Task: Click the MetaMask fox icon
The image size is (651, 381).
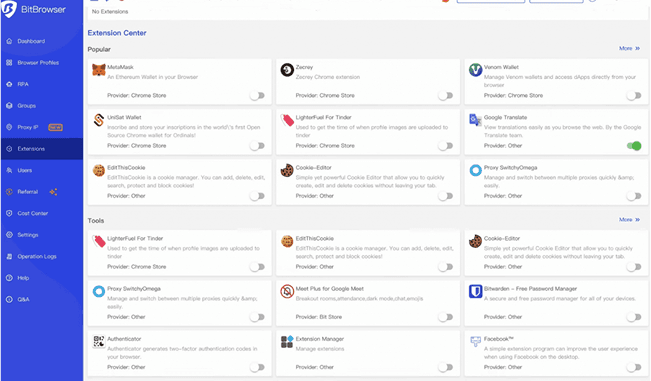Action: pos(99,70)
